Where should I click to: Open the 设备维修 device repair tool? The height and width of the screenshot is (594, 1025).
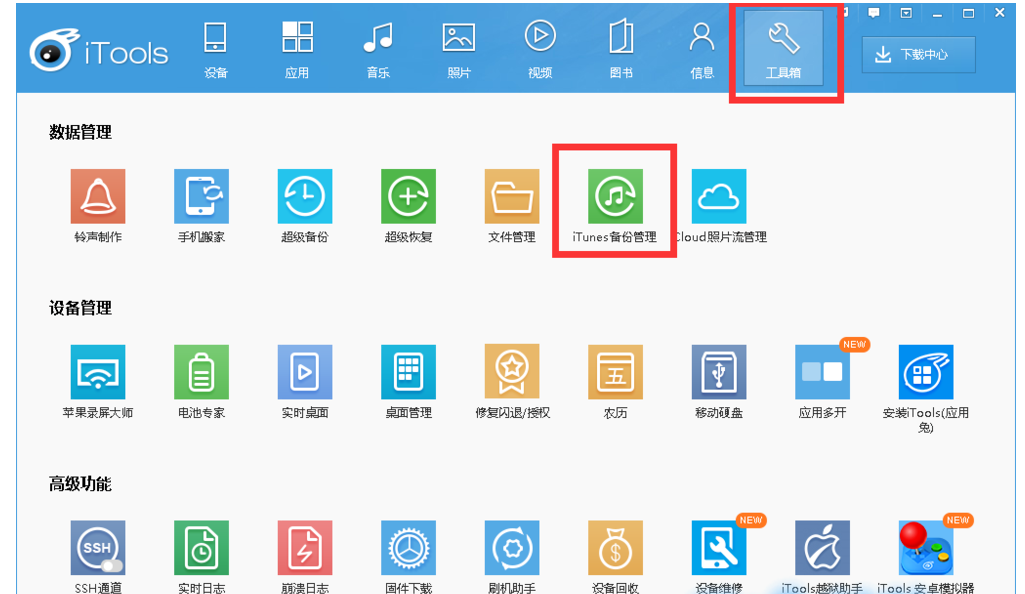click(719, 548)
